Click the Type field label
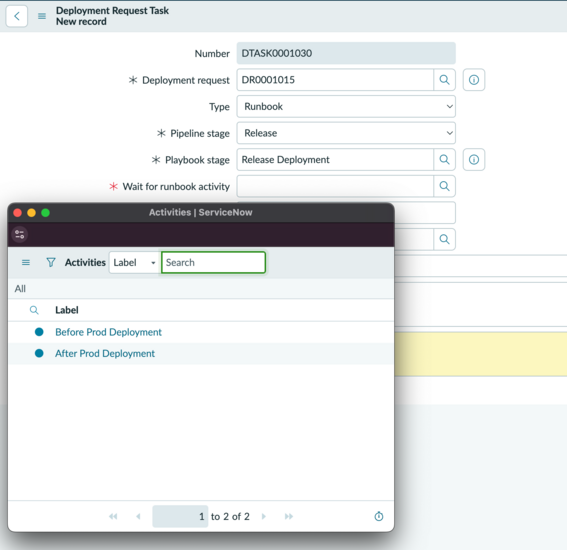 coord(219,107)
